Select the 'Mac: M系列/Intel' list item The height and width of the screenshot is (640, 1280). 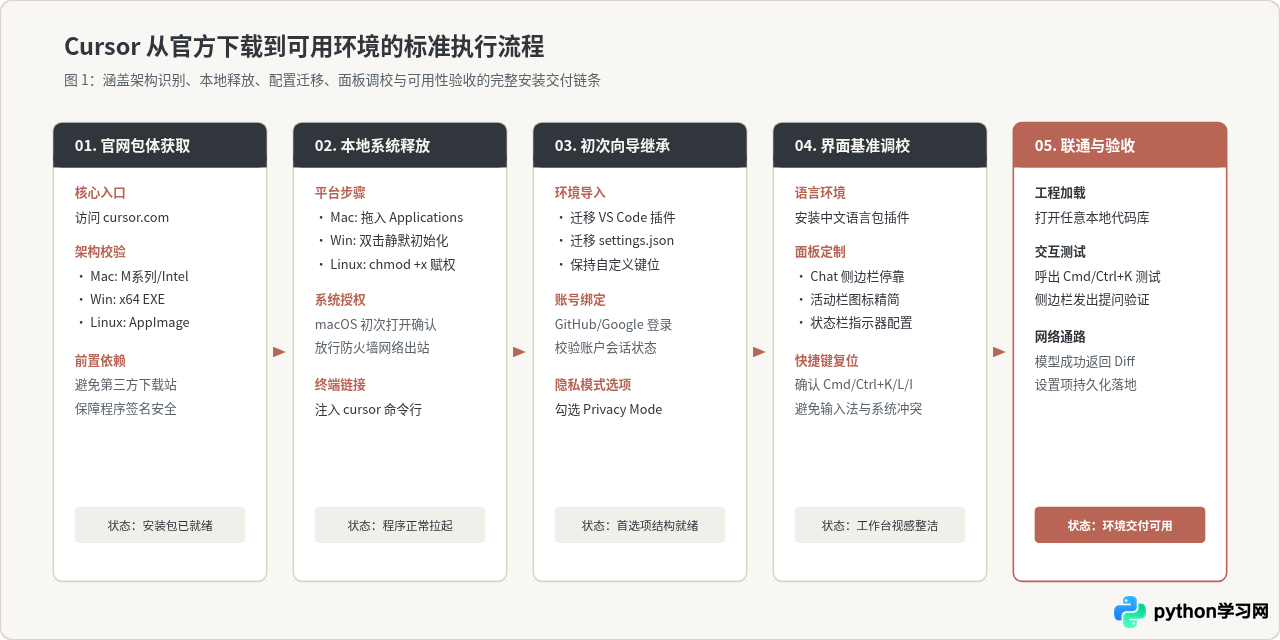tap(132, 276)
